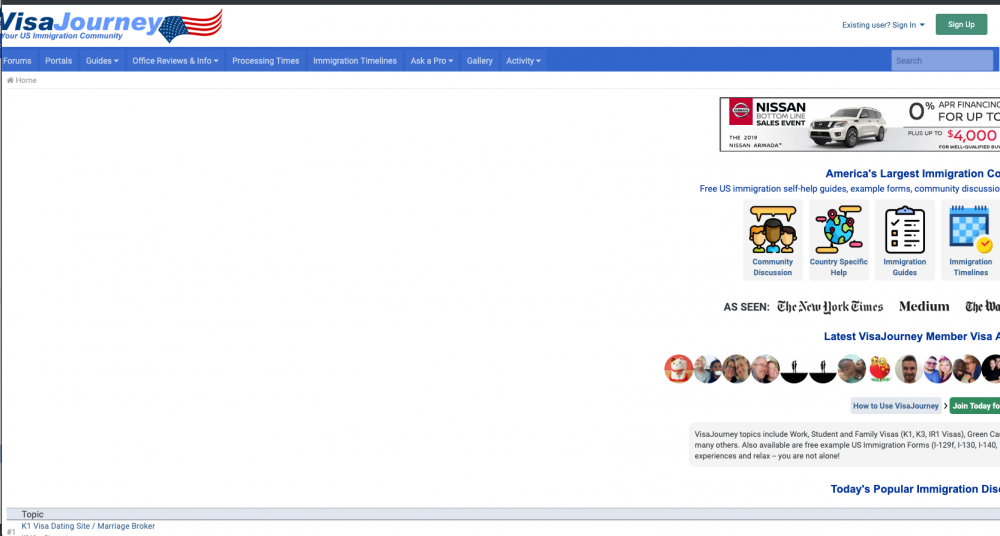The height and width of the screenshot is (536, 1000).
Task: Go to the Processing Times page
Action: pyautogui.click(x=265, y=61)
